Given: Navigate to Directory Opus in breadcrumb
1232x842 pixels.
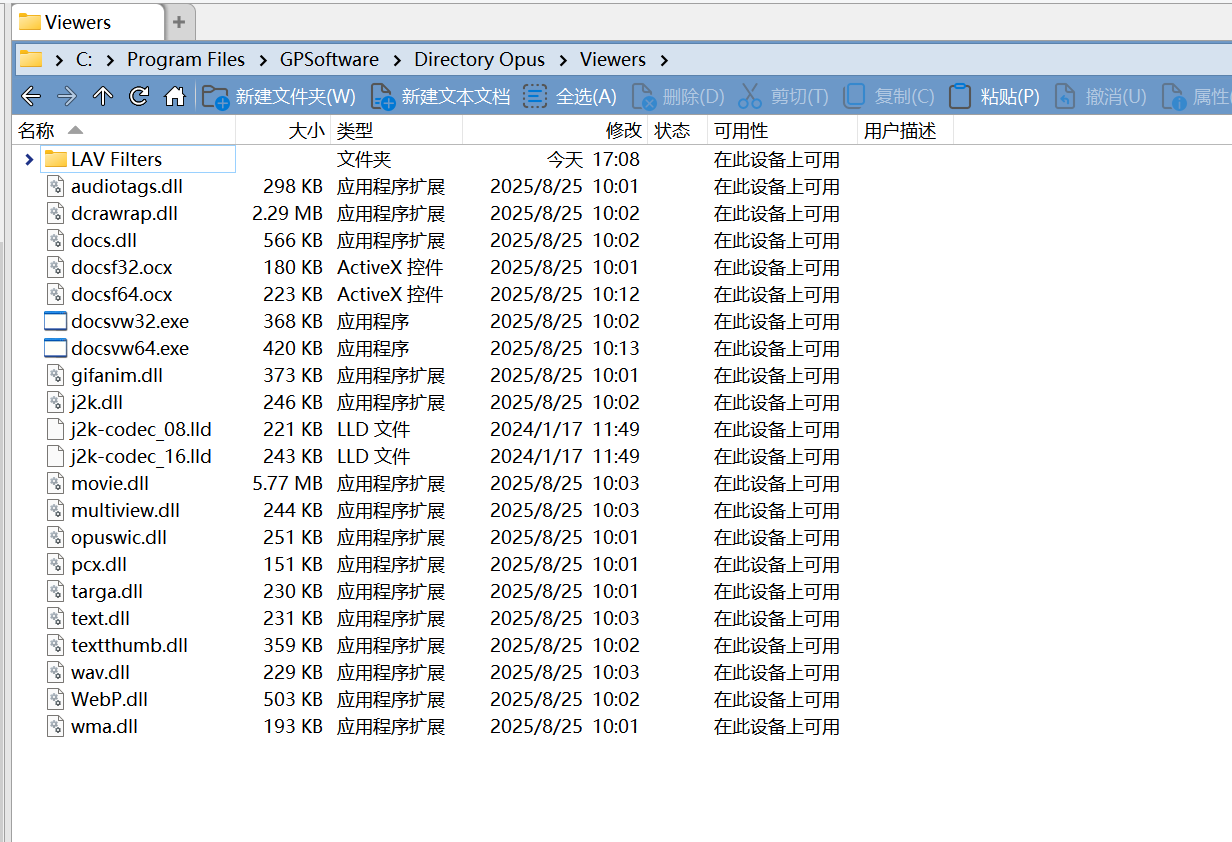Looking at the screenshot, I should [479, 60].
